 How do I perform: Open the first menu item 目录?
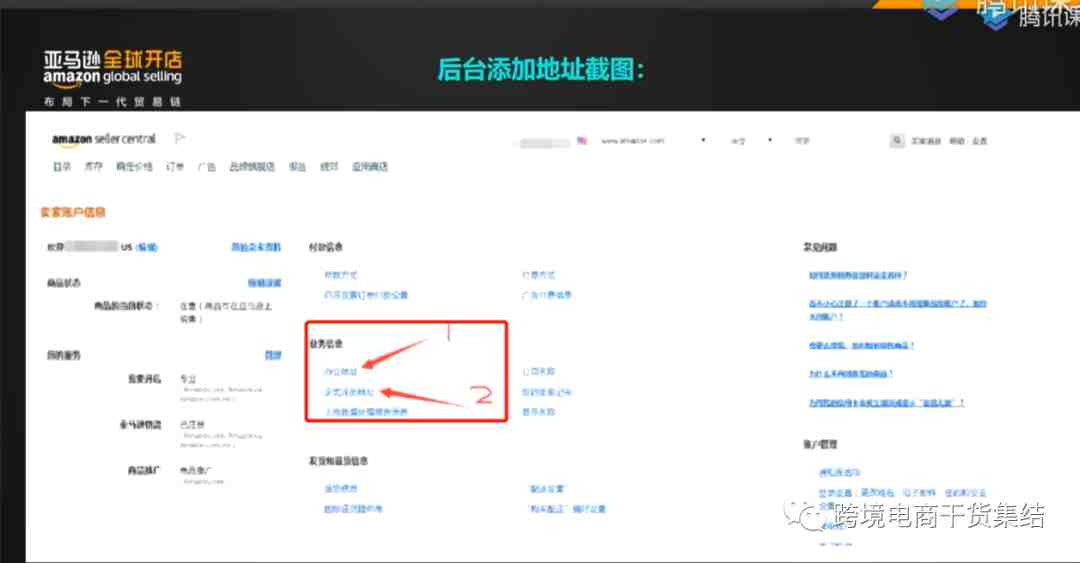coord(62,167)
